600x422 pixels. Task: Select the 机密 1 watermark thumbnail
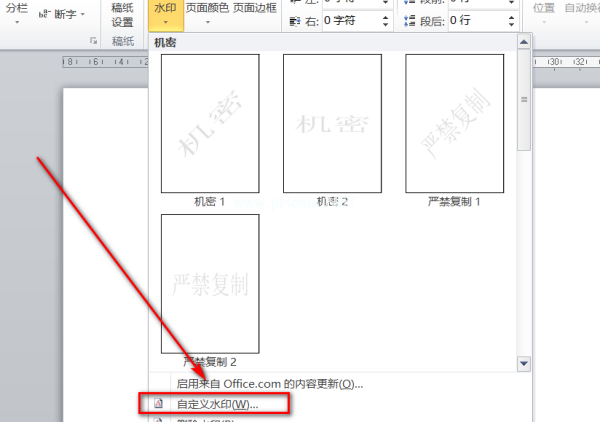(x=210, y=122)
